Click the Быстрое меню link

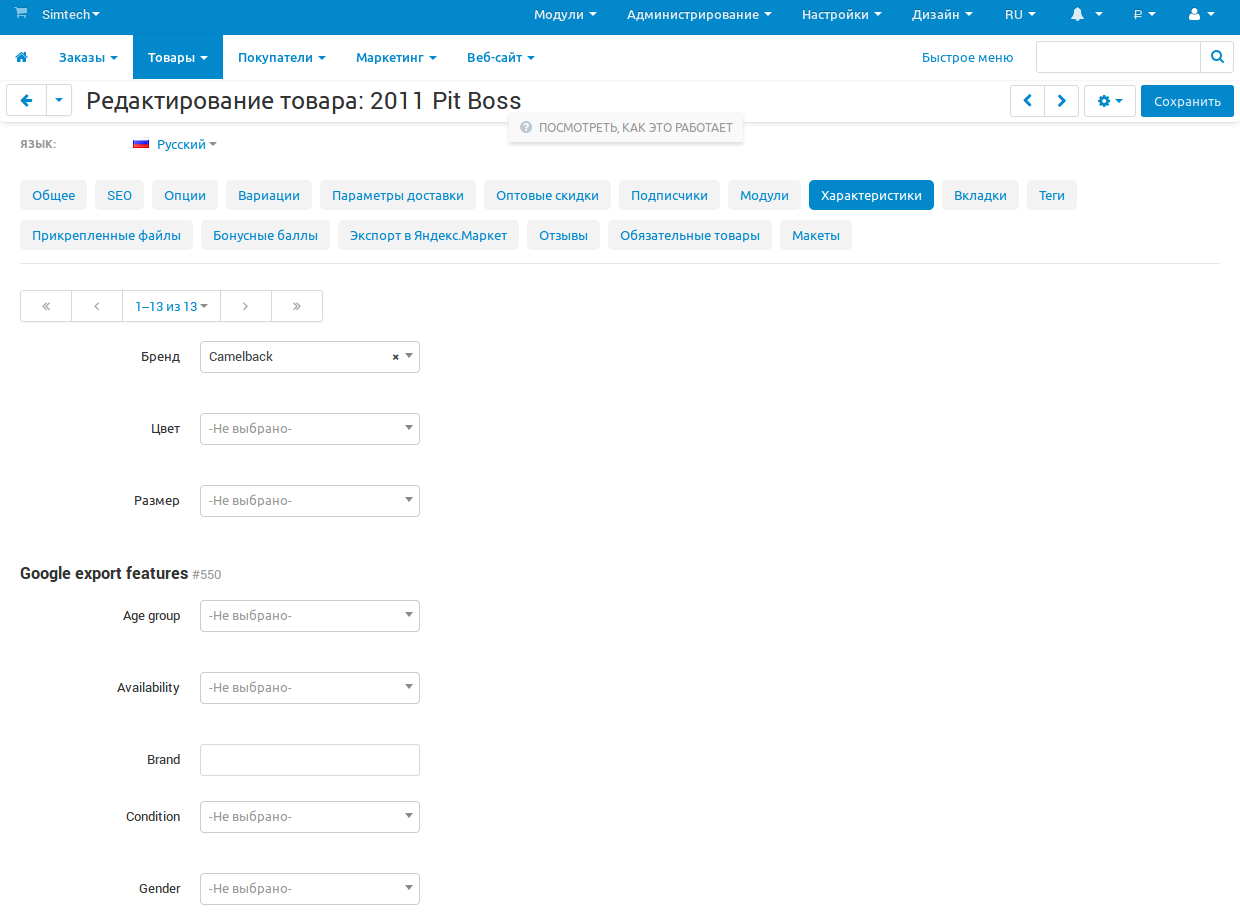pyautogui.click(x=967, y=58)
